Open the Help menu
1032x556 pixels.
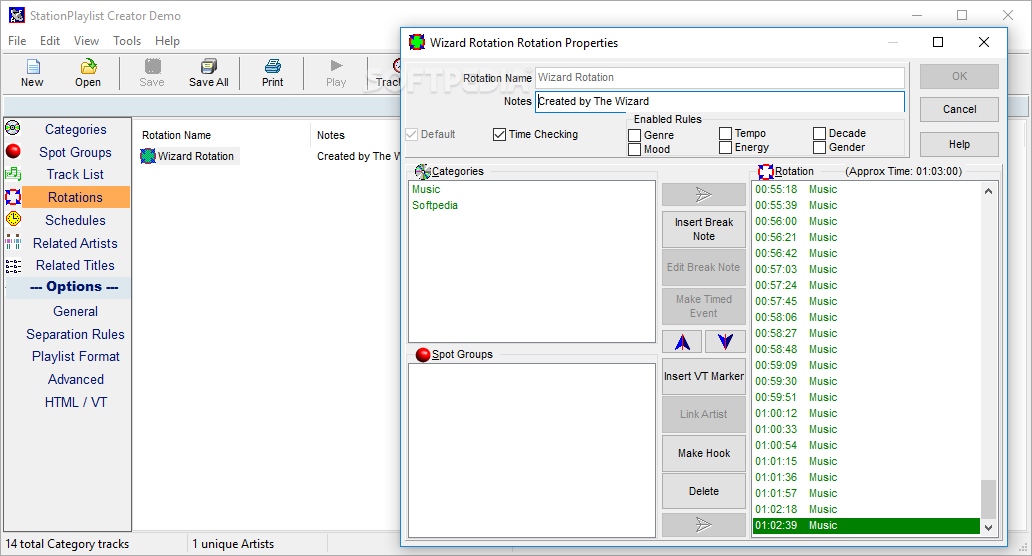[x=167, y=41]
